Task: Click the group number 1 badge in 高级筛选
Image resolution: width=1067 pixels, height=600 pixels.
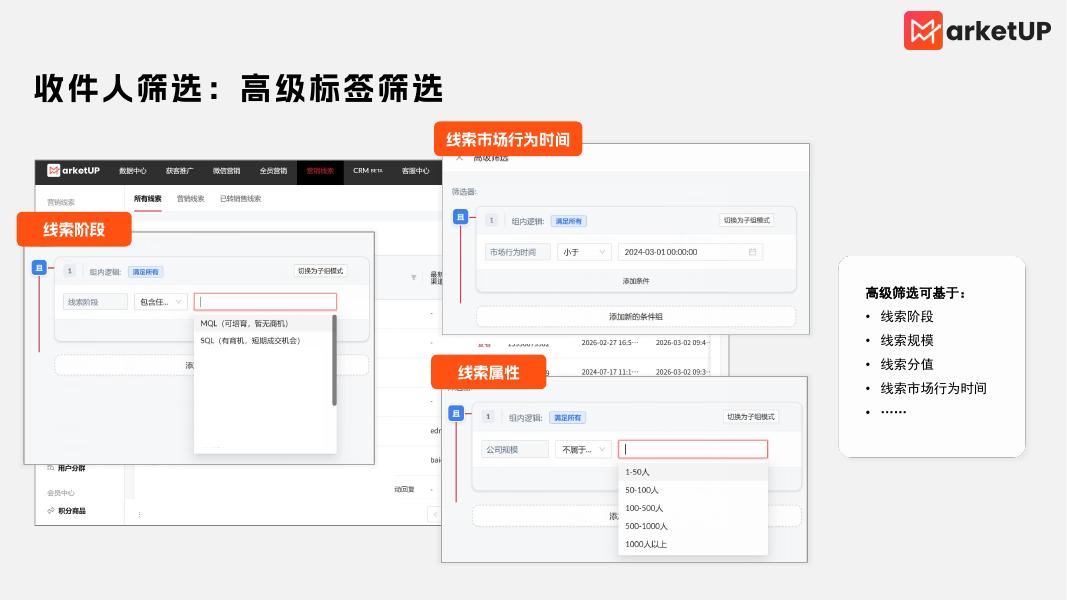Action: (x=492, y=220)
